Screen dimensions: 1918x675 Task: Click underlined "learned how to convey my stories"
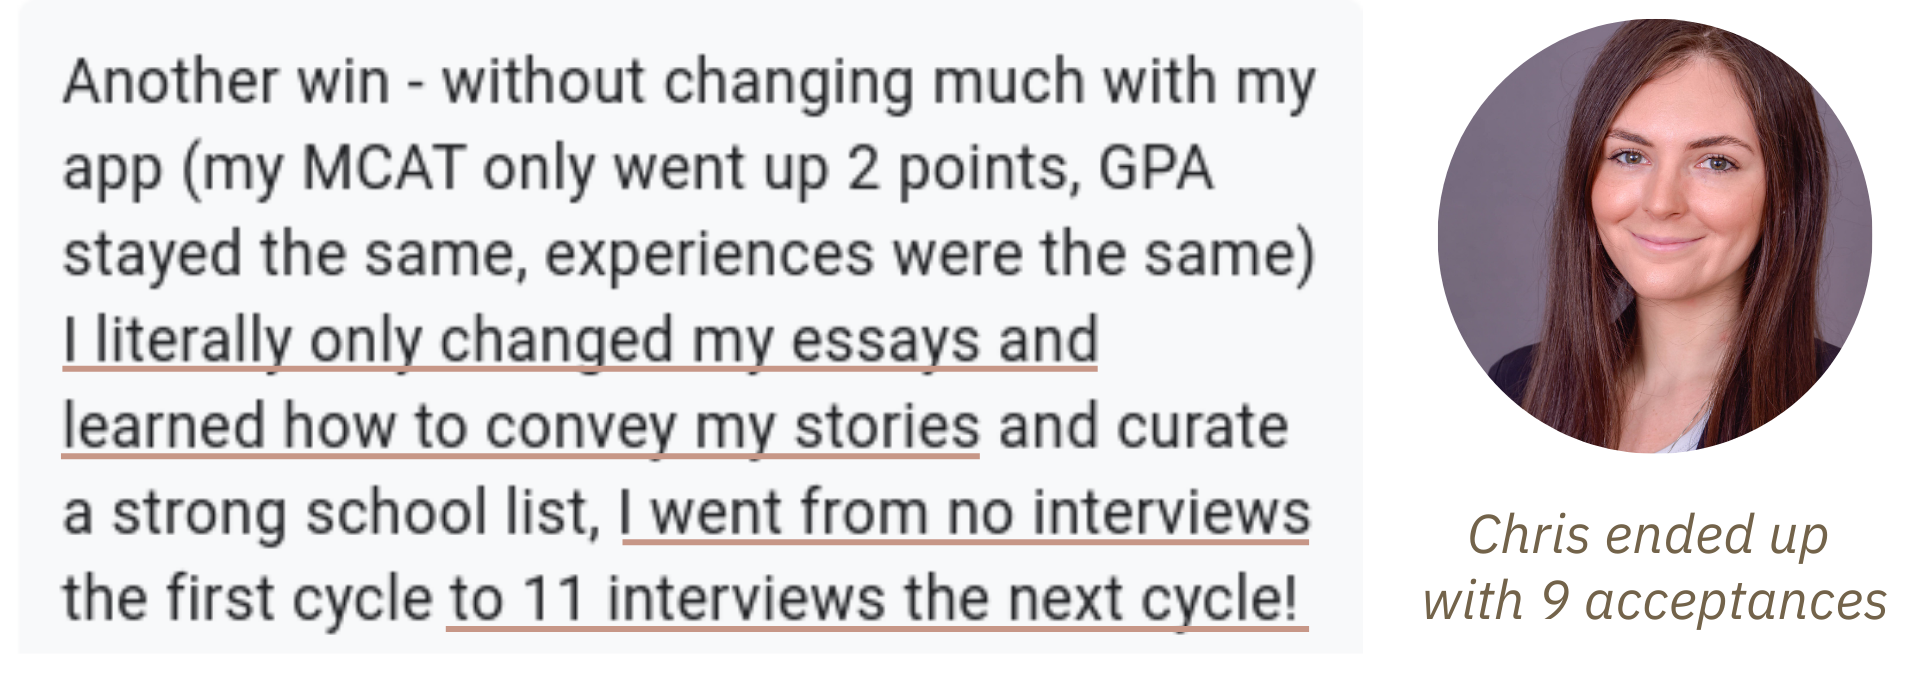pos(521,428)
